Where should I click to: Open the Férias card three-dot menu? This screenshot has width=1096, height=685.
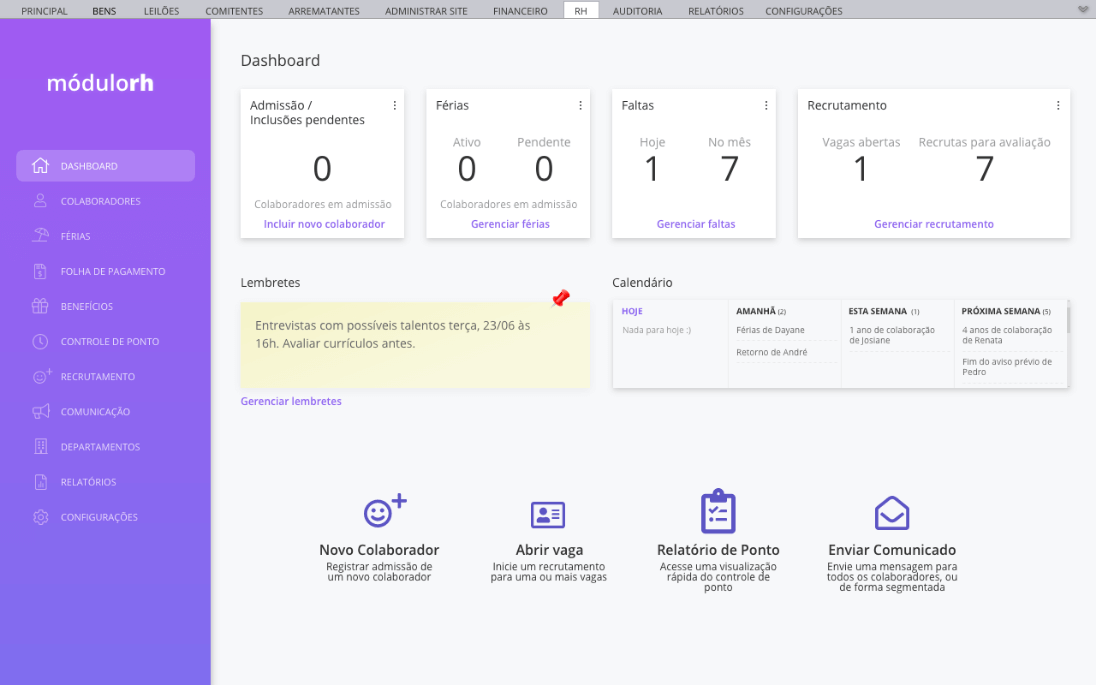(x=580, y=106)
